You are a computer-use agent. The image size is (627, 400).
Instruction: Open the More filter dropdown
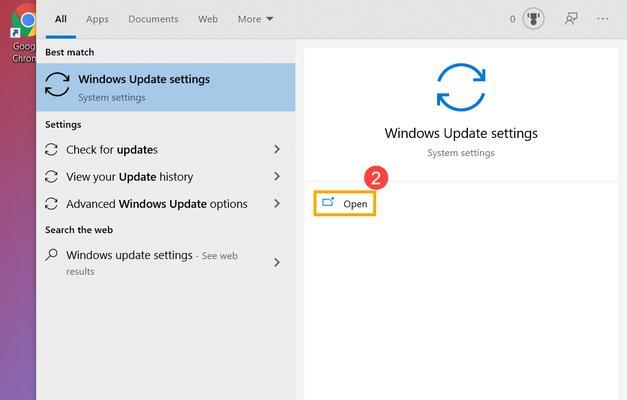tap(255, 19)
